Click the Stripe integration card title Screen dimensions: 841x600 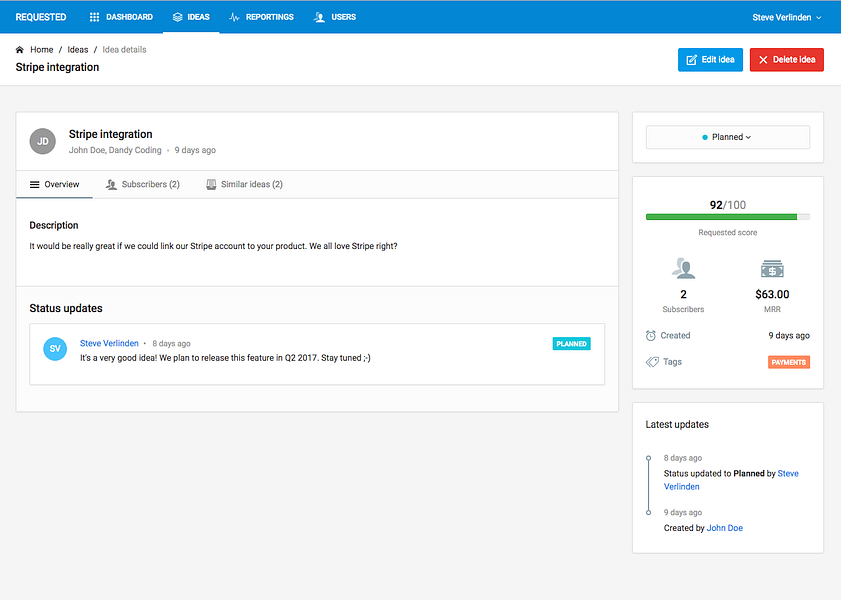(x=110, y=134)
